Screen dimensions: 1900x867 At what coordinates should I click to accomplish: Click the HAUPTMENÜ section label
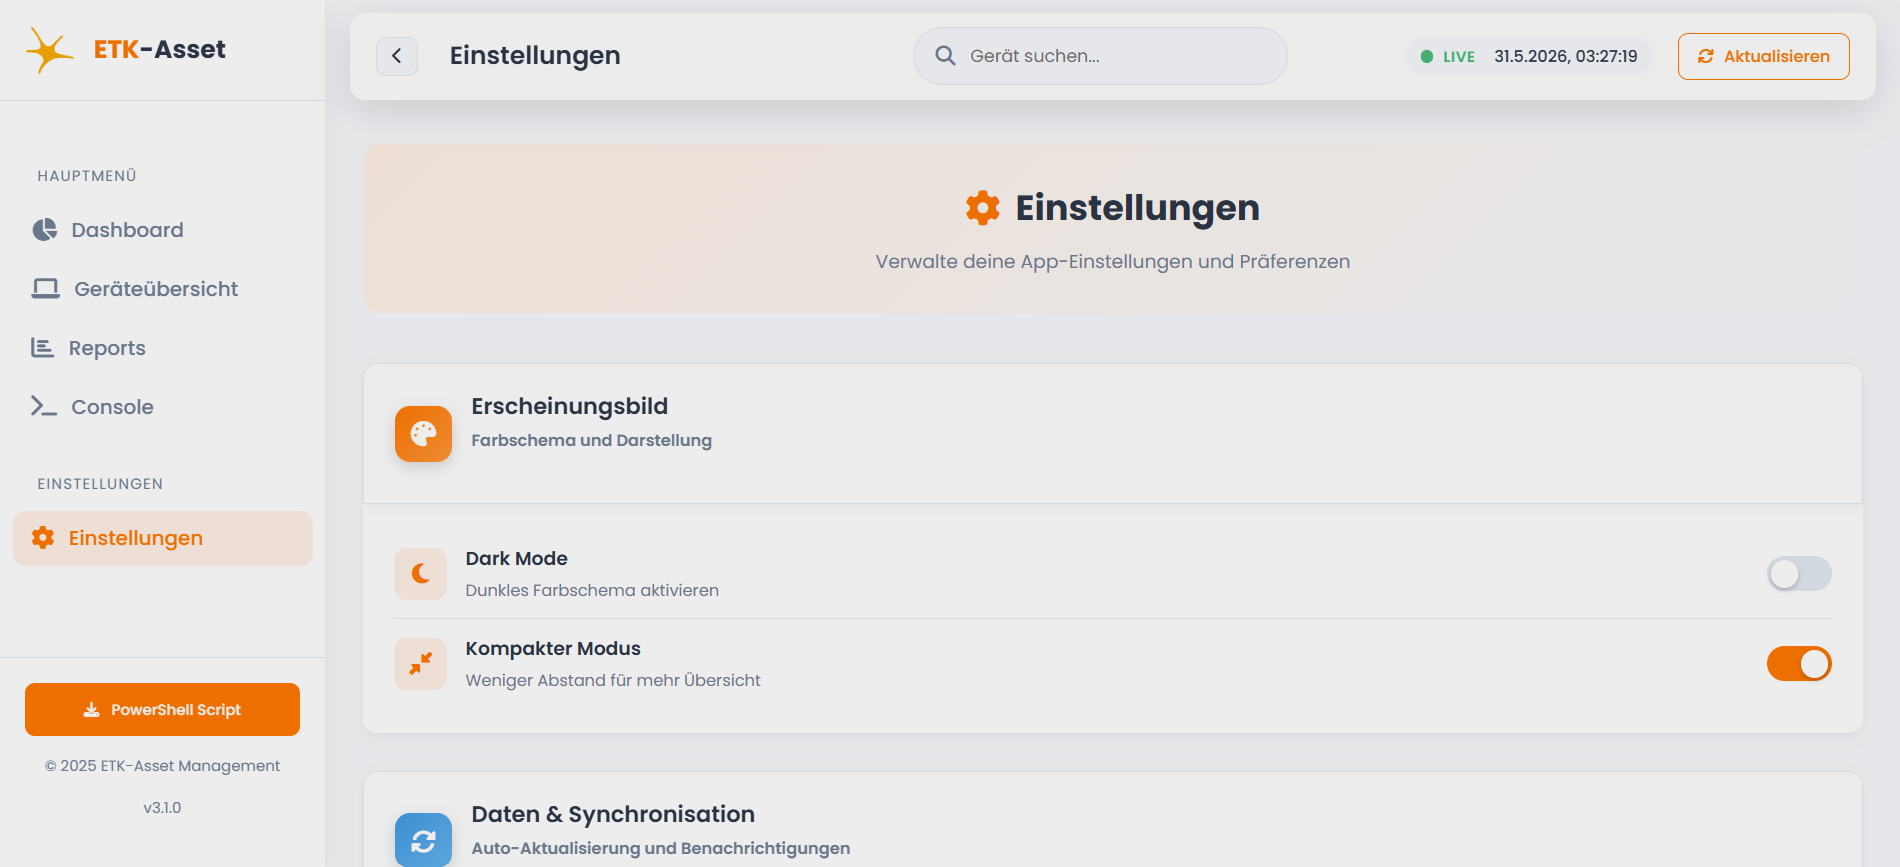tap(87, 176)
